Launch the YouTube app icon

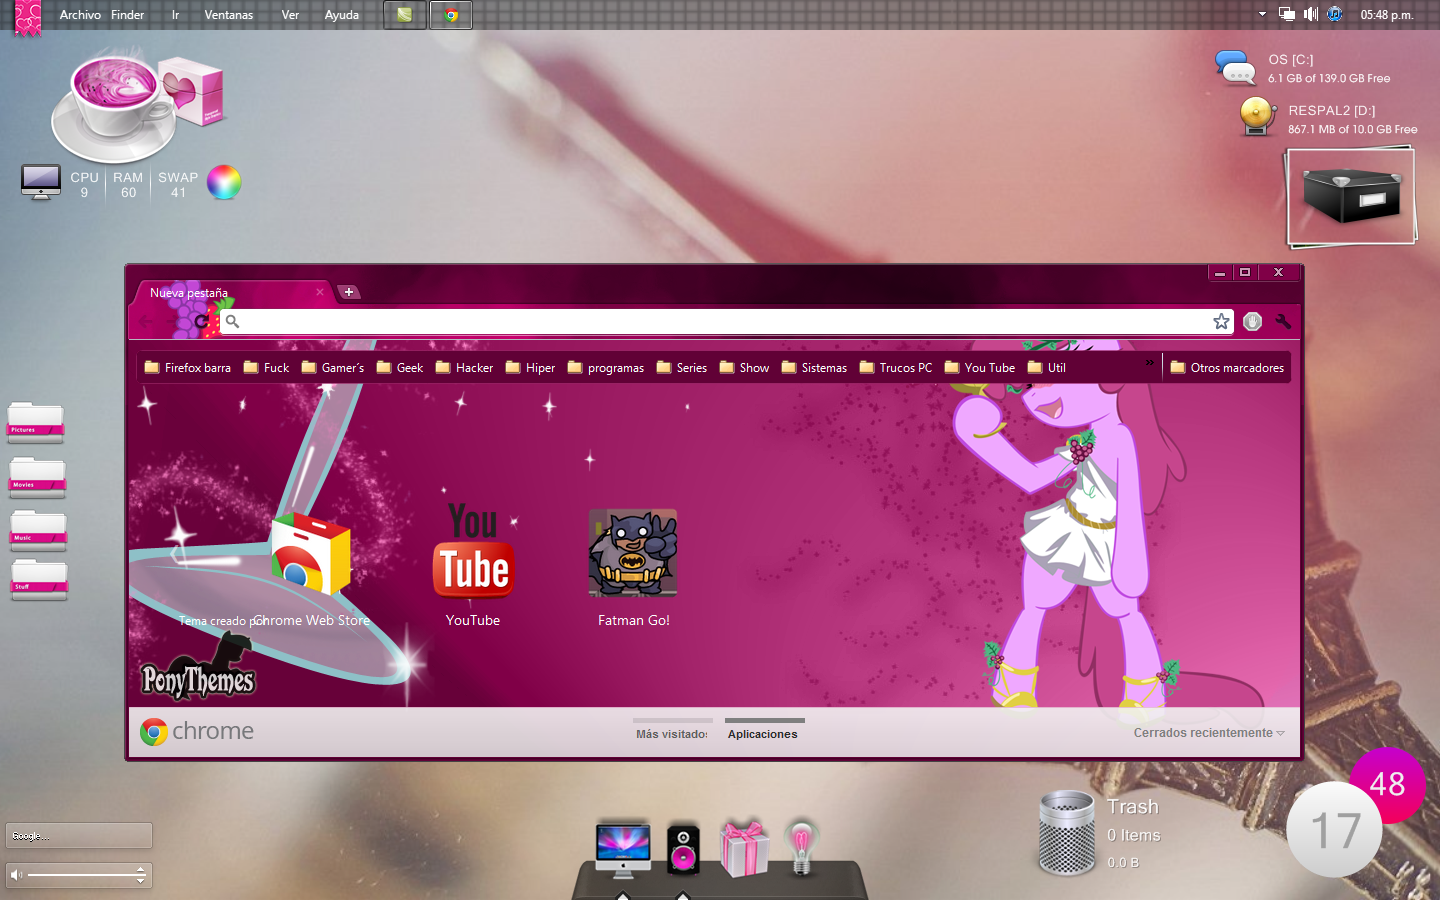[473, 552]
